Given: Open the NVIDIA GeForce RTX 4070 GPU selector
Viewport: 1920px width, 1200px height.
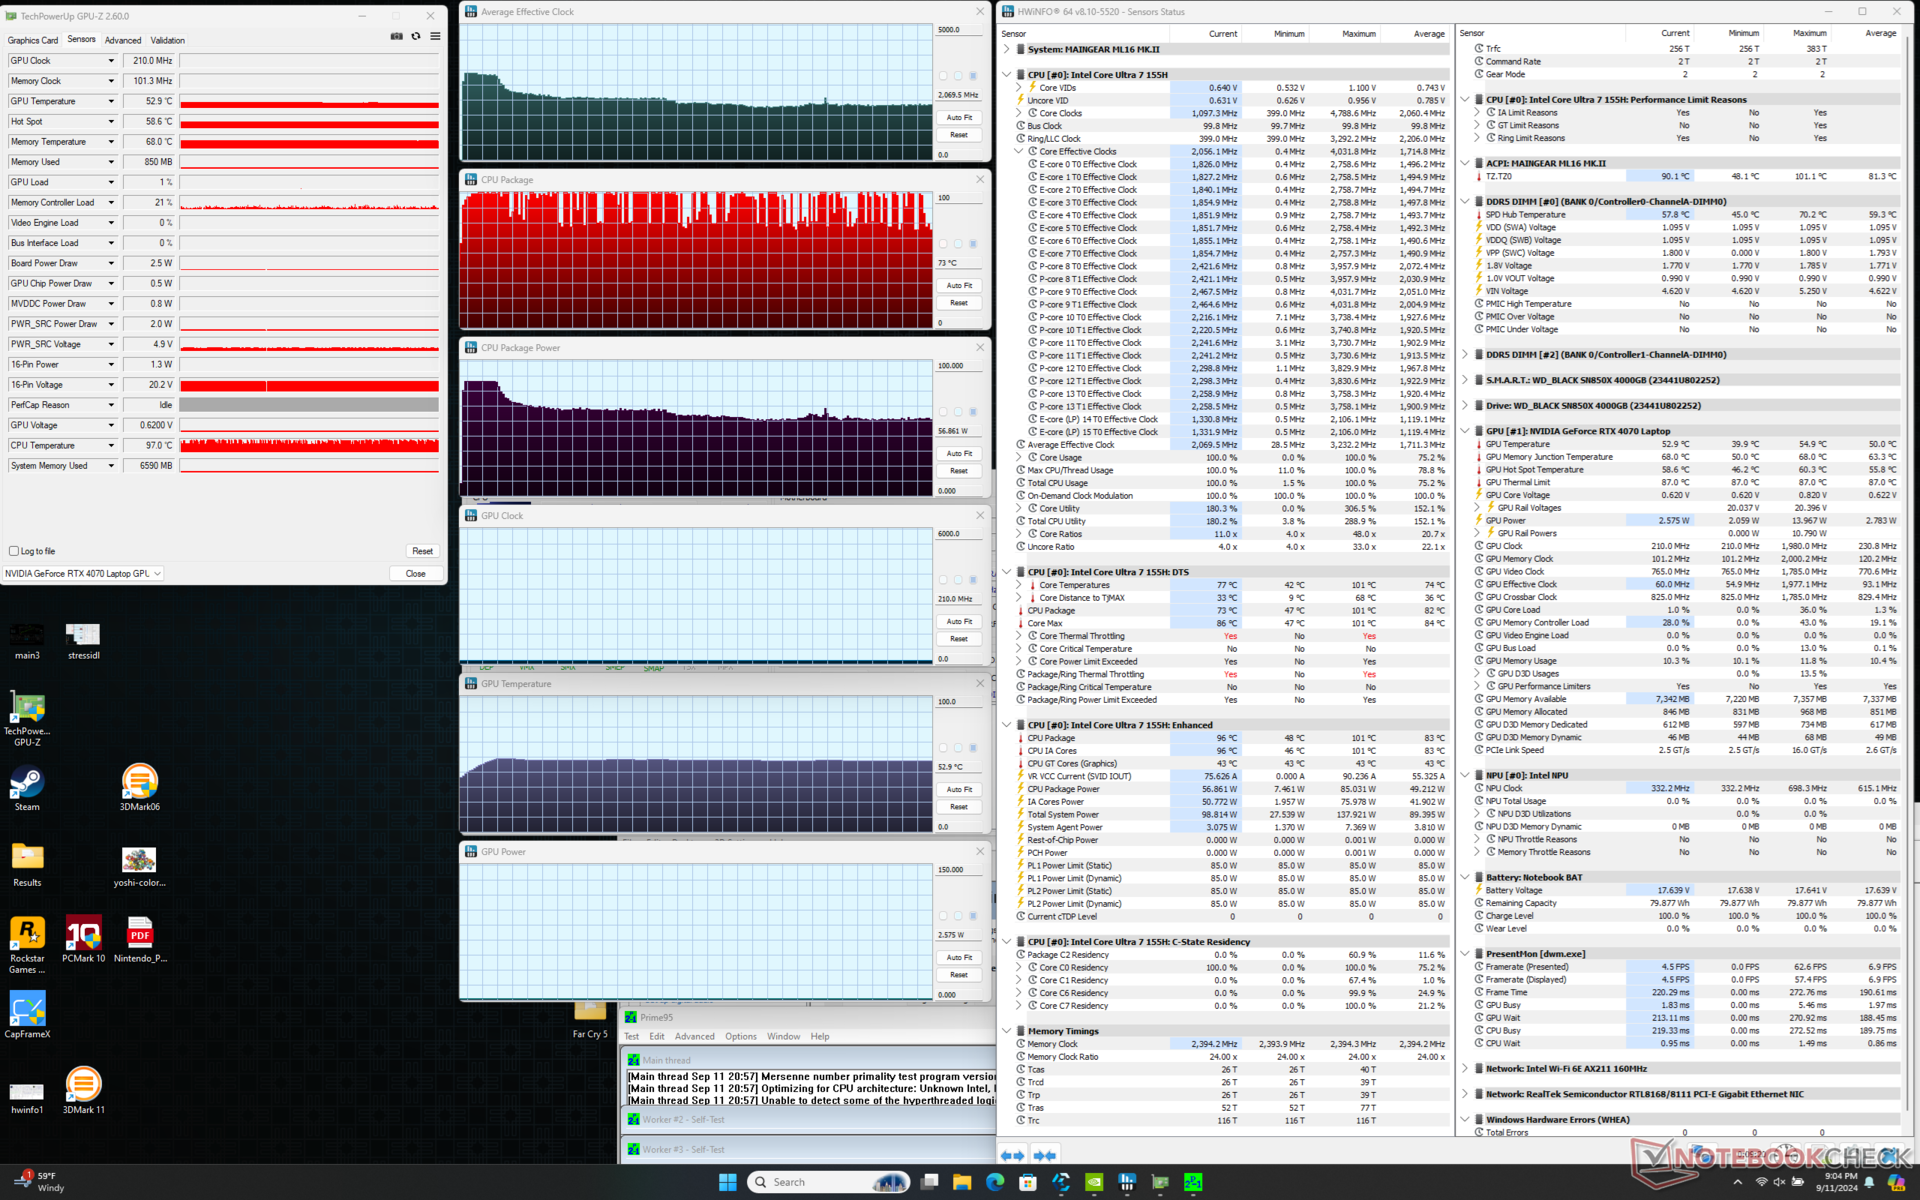Looking at the screenshot, I should point(83,573).
